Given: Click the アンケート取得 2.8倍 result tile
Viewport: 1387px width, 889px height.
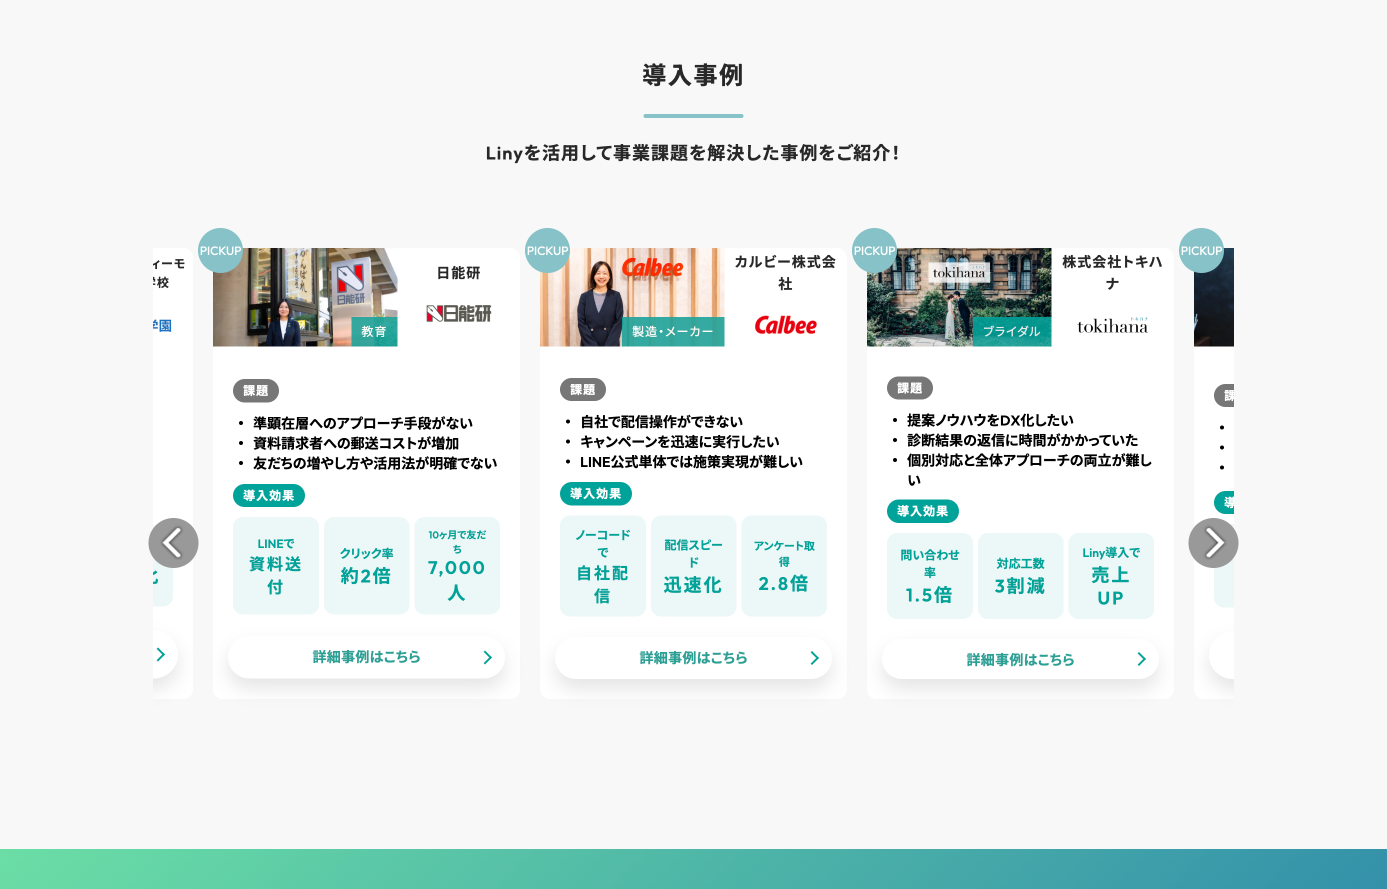Looking at the screenshot, I should (784, 566).
